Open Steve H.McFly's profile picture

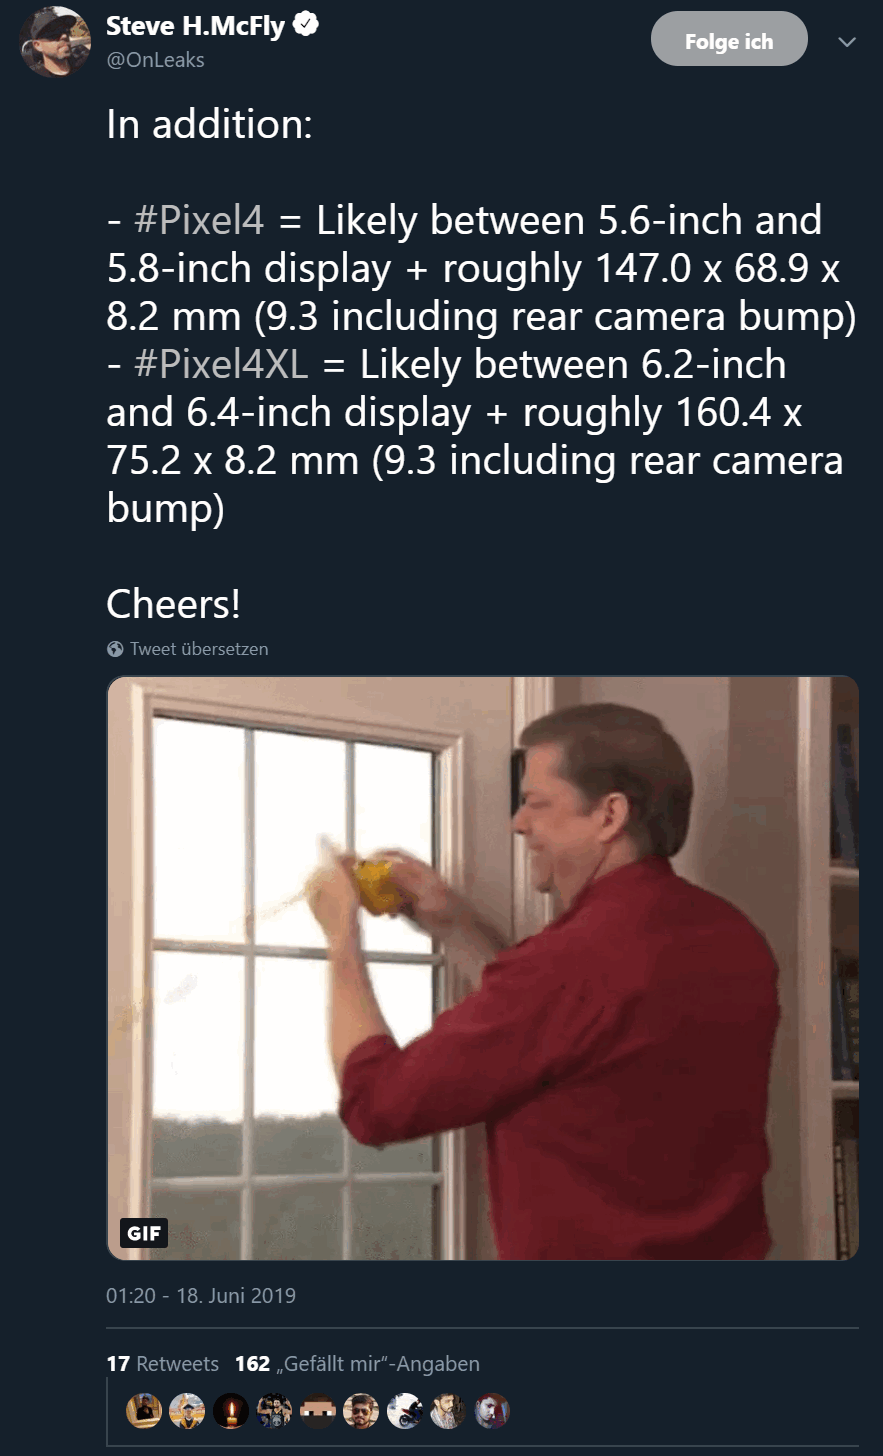[55, 42]
